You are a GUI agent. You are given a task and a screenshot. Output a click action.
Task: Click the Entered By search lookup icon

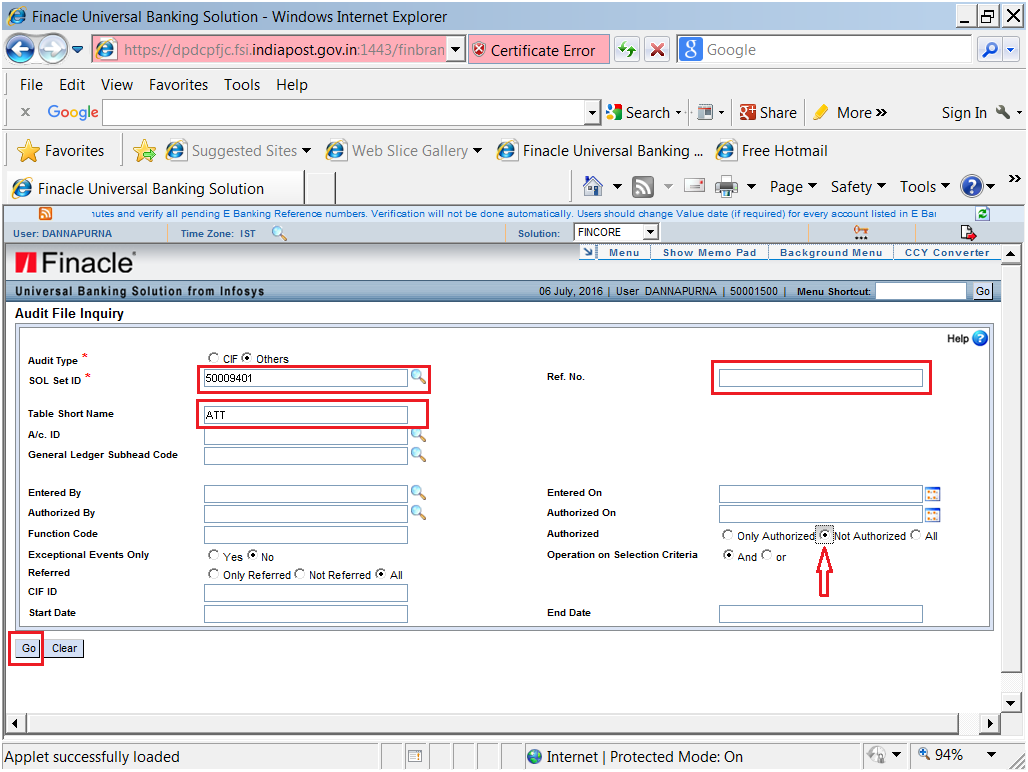tap(419, 493)
